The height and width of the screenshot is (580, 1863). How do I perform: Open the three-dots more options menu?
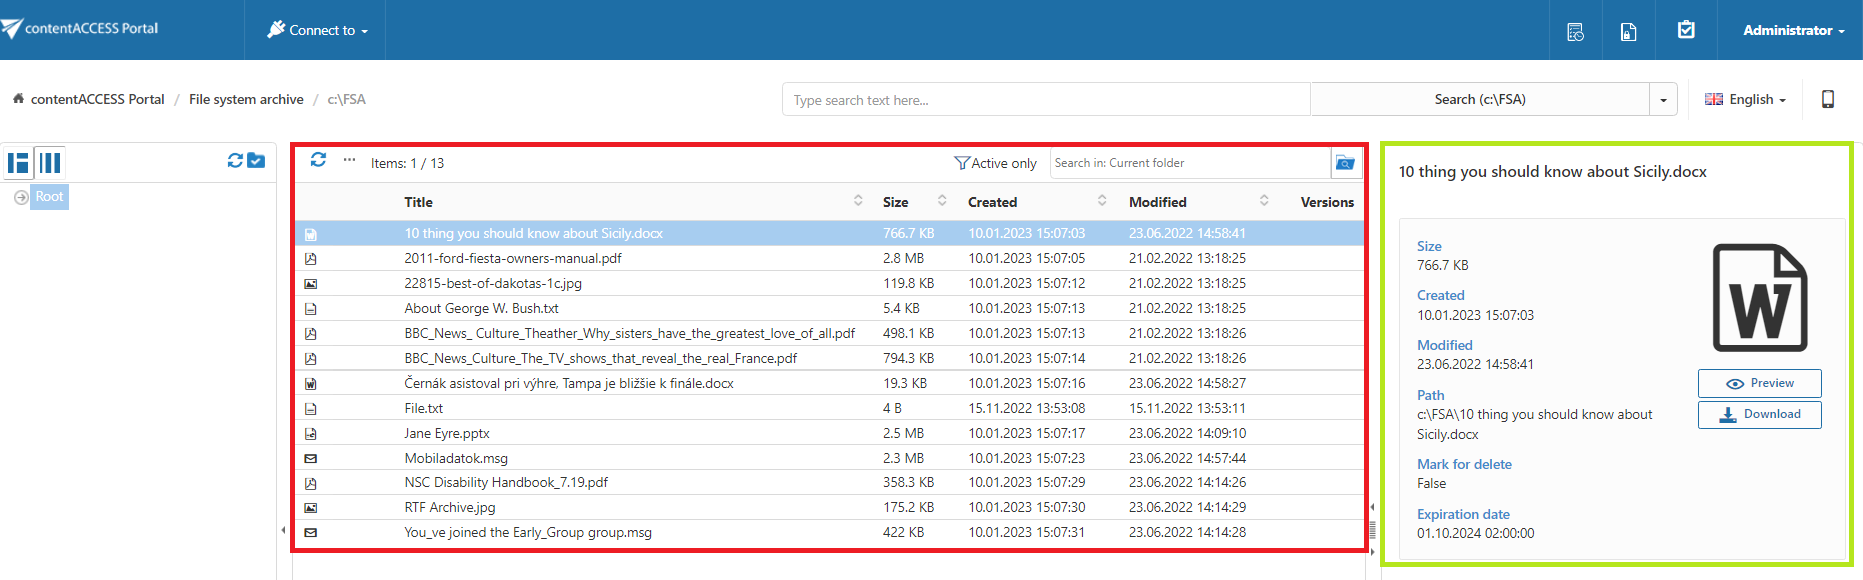point(349,160)
